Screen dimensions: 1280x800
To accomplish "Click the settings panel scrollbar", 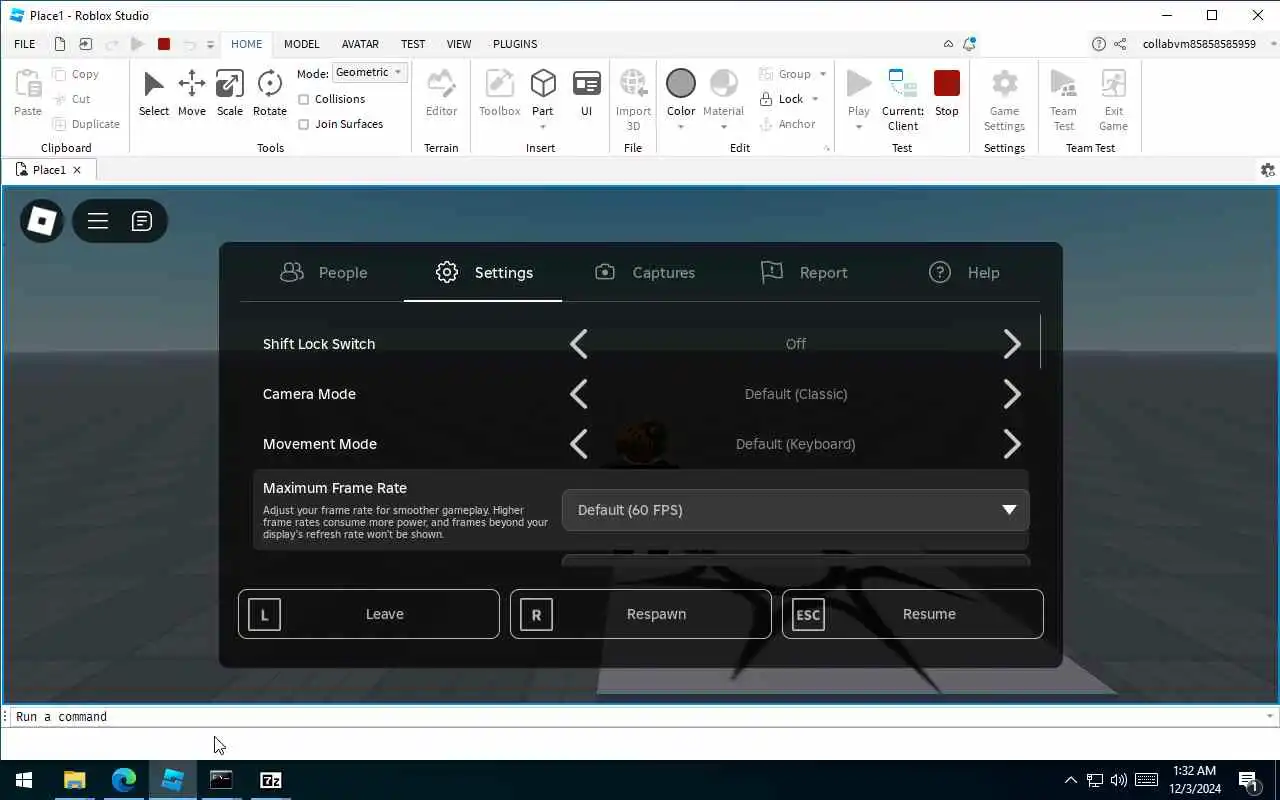I will point(1041,342).
